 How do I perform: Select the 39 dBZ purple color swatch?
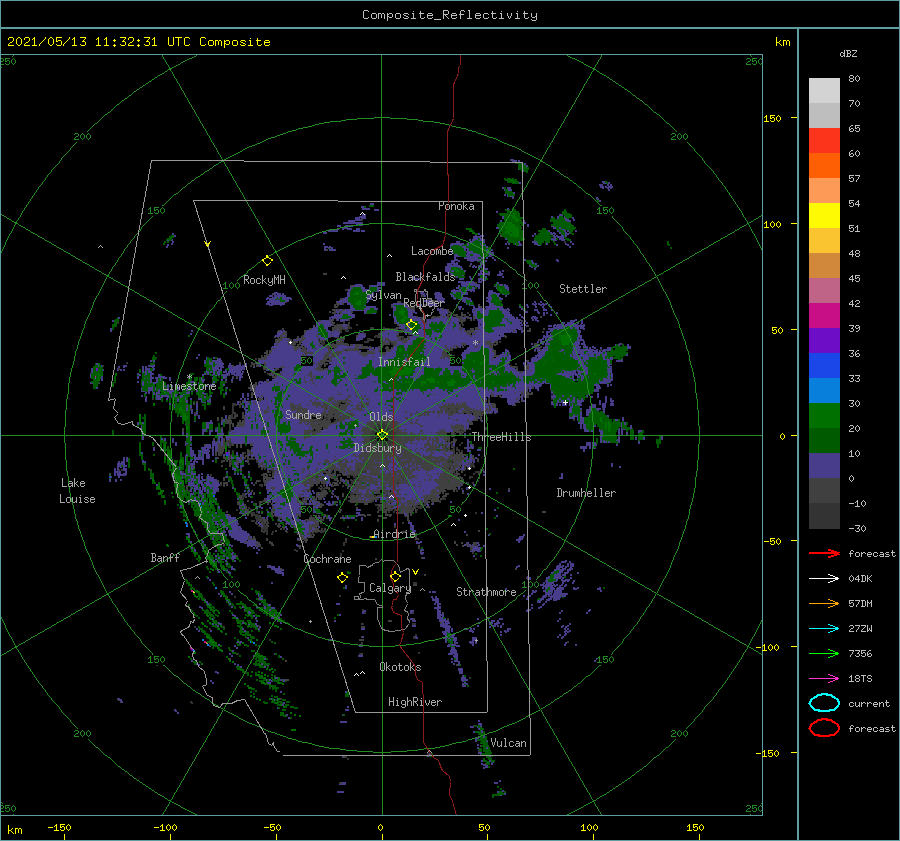point(824,340)
